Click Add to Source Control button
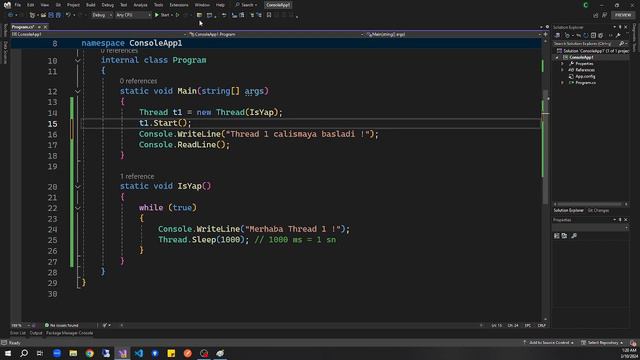The height and width of the screenshot is (360, 640). 549,343
